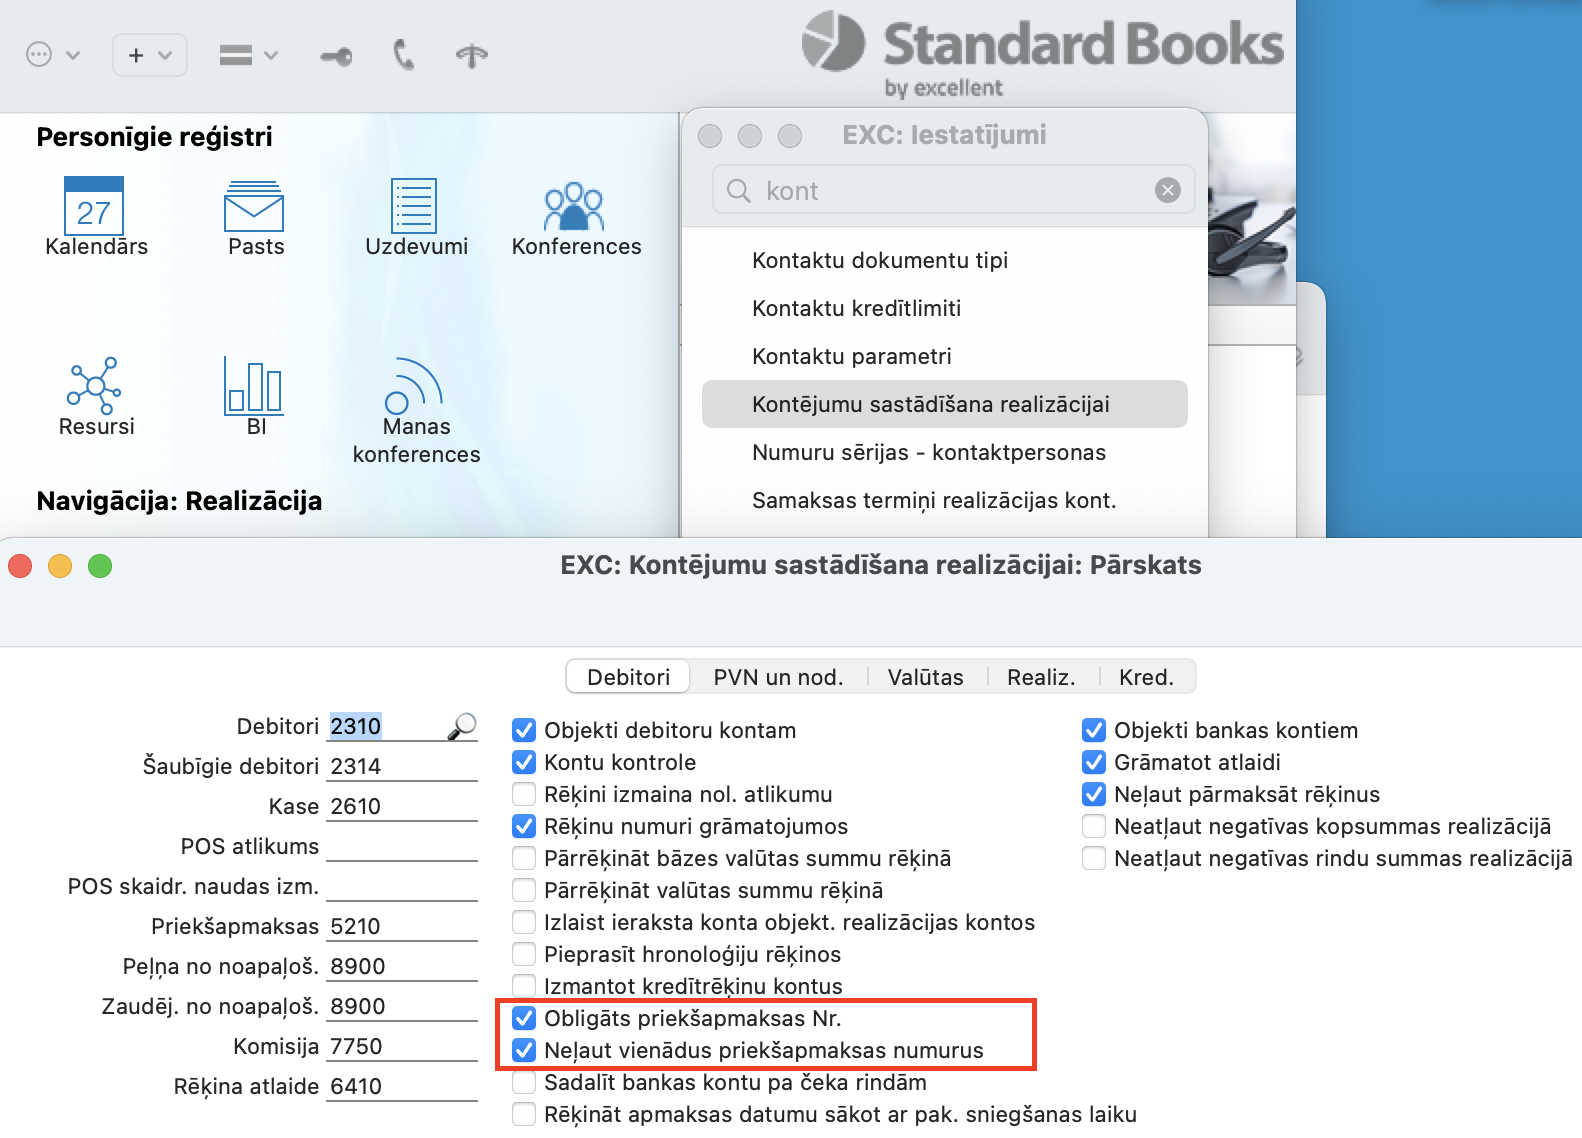Click magnifier lookup icon beside Debitori field
The height and width of the screenshot is (1138, 1582).
point(462,726)
